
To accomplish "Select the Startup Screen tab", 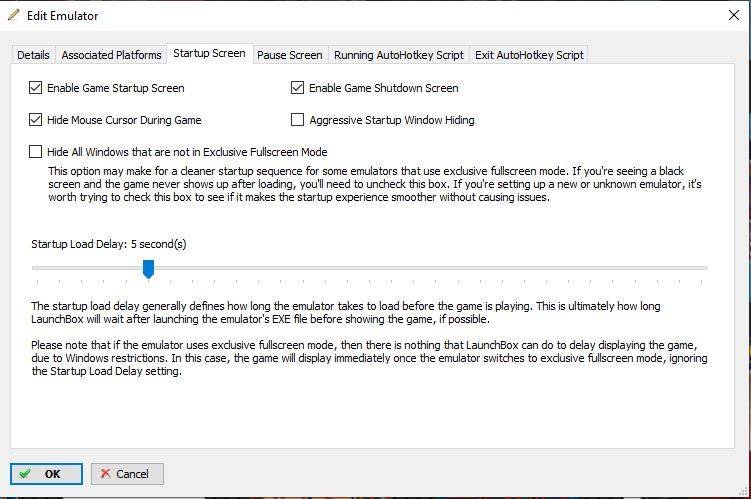I will coord(209,53).
